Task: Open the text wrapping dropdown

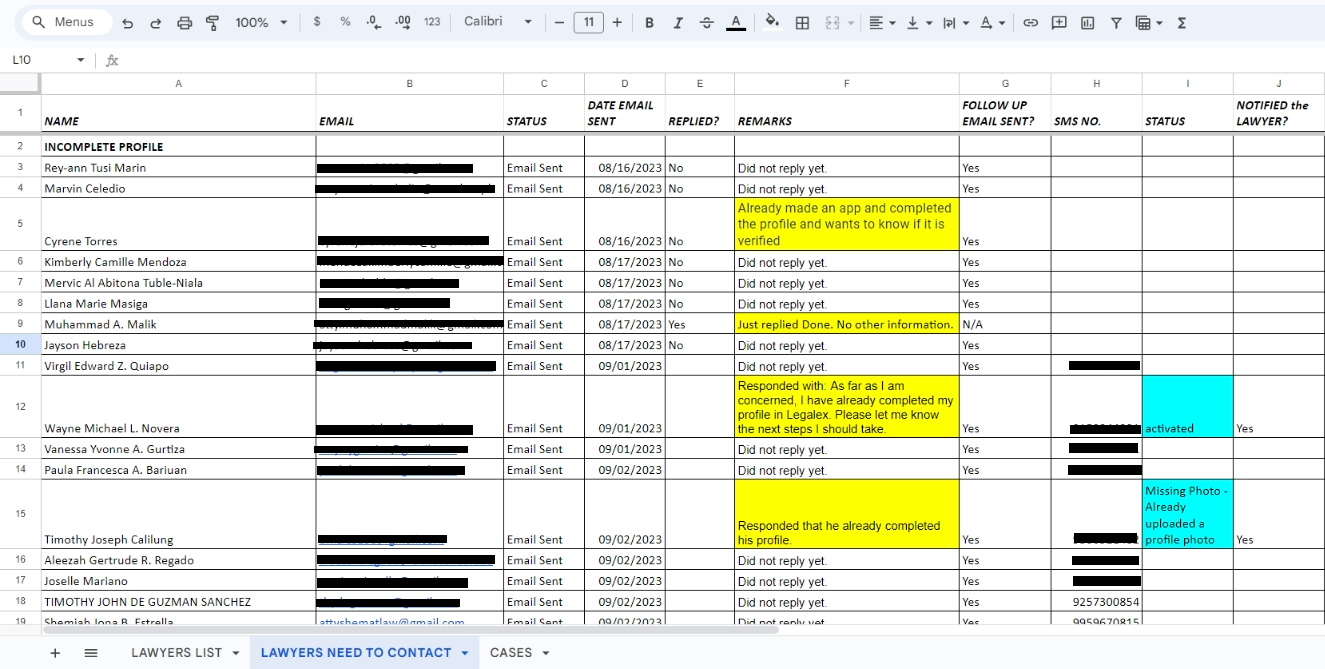Action: 954,22
